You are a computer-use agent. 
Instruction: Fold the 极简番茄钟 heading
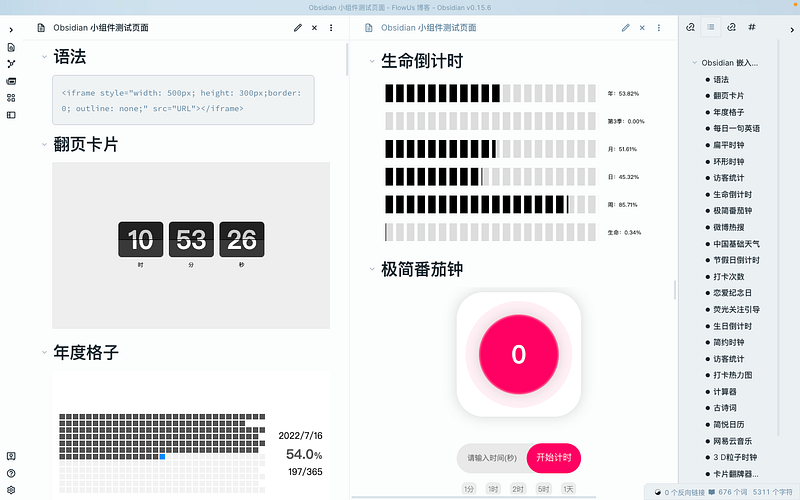click(x=372, y=269)
